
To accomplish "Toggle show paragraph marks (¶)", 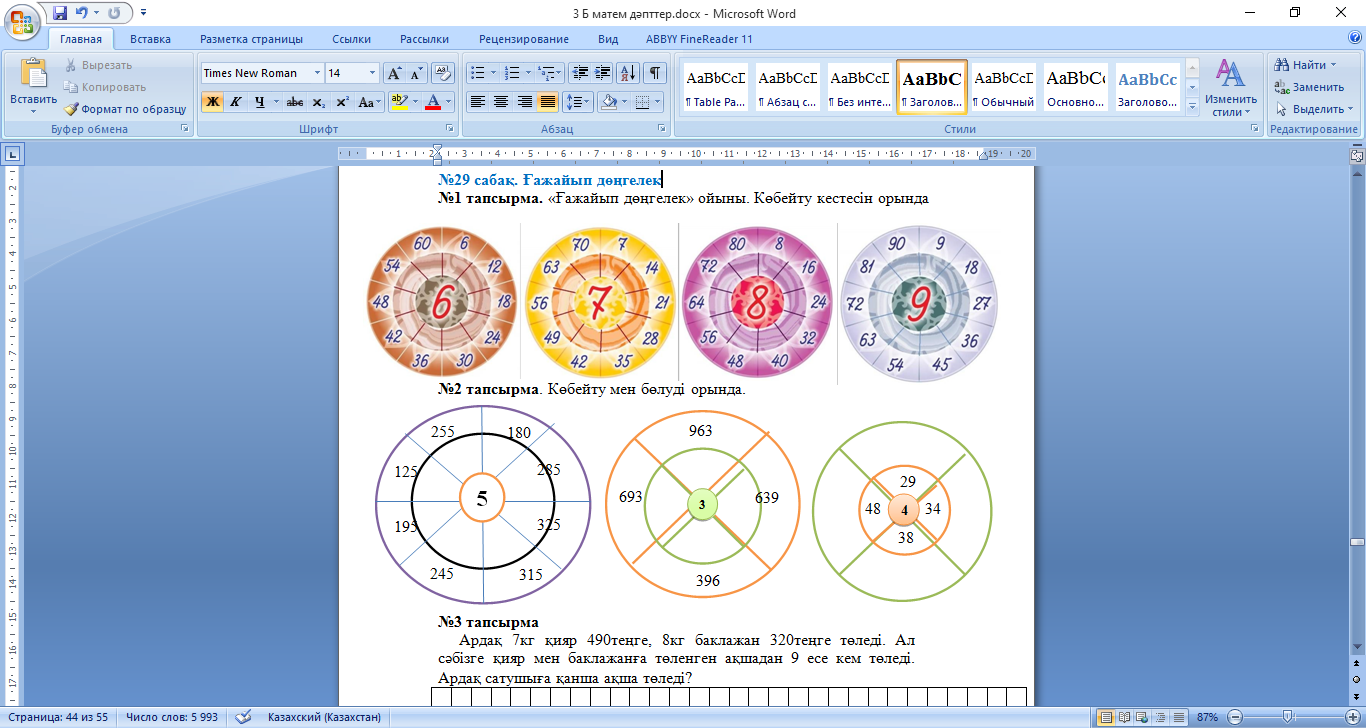I will 655,73.
